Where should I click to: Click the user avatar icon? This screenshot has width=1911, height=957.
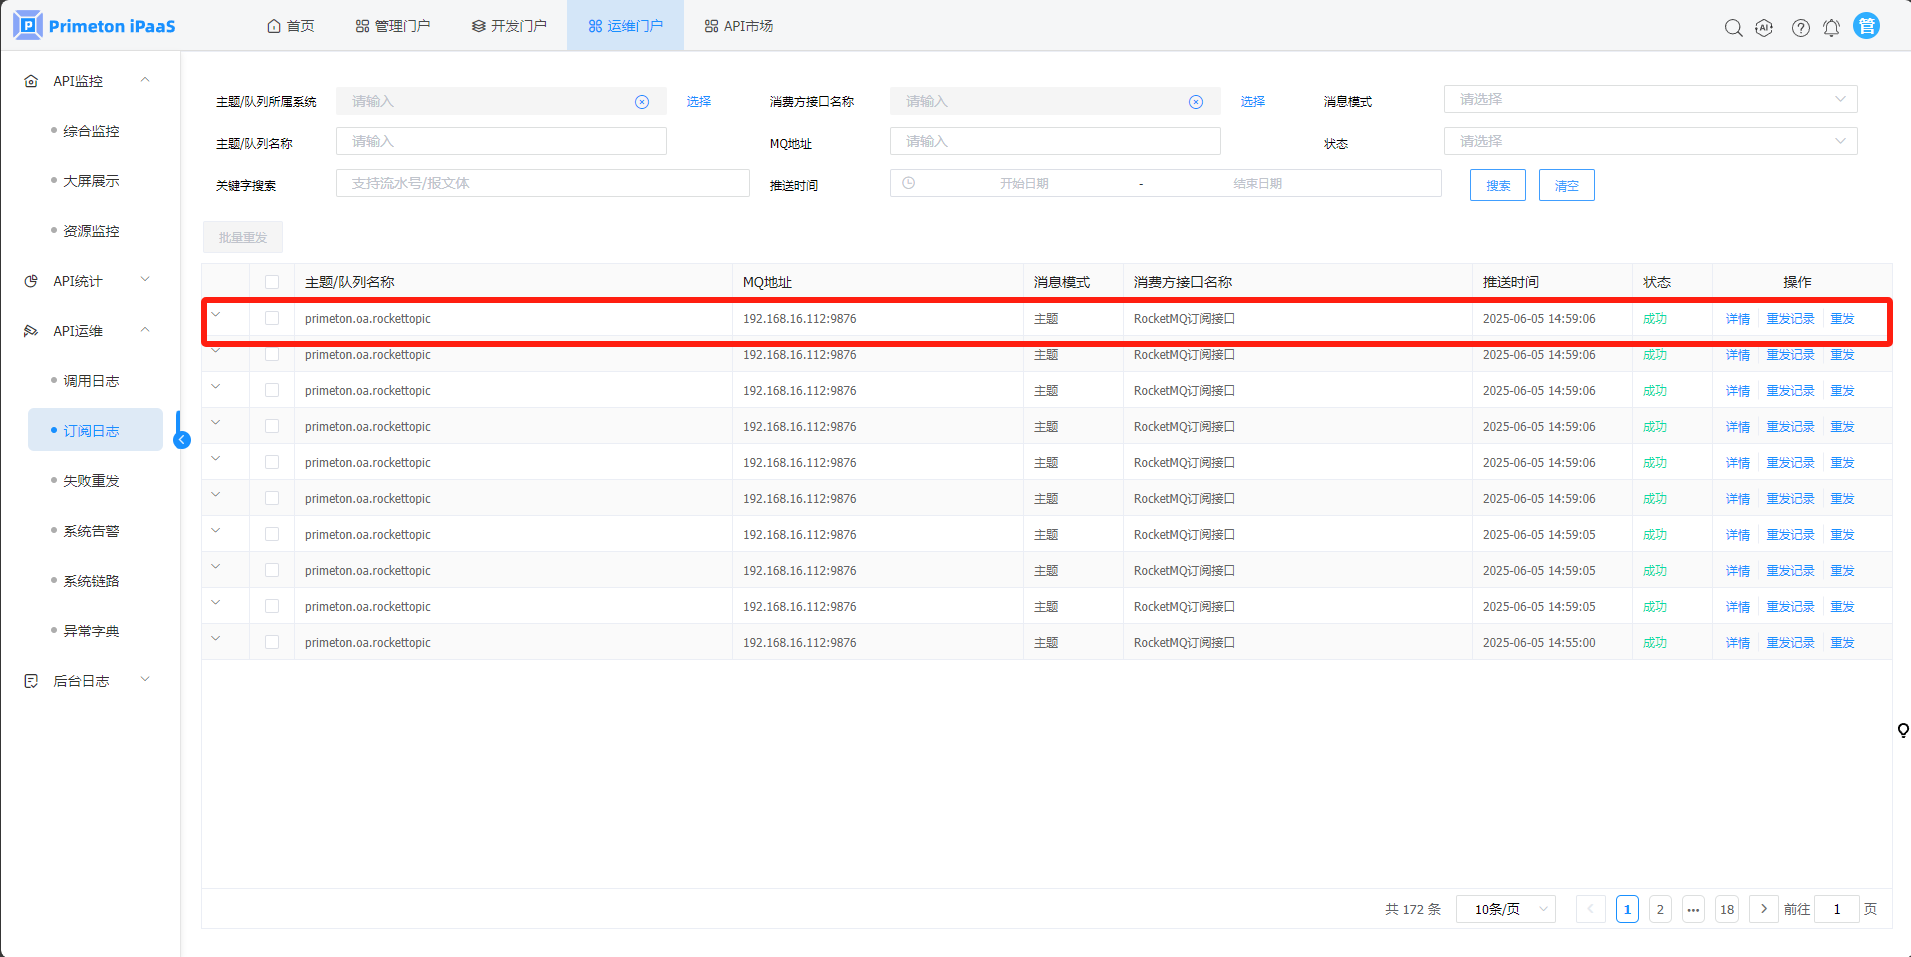tap(1866, 26)
